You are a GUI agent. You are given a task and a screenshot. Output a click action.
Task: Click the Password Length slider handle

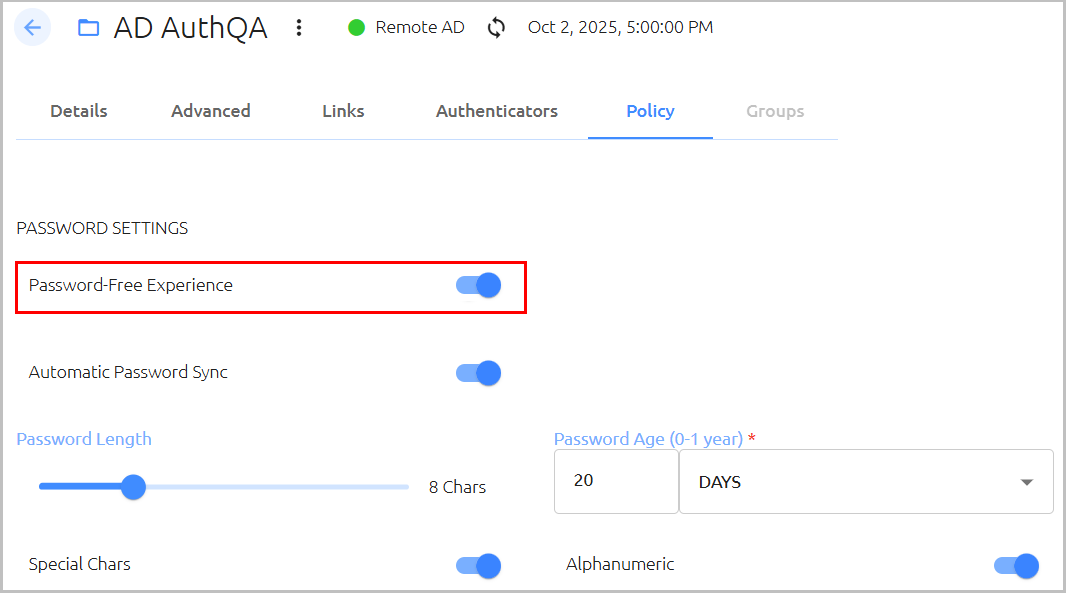click(133, 487)
